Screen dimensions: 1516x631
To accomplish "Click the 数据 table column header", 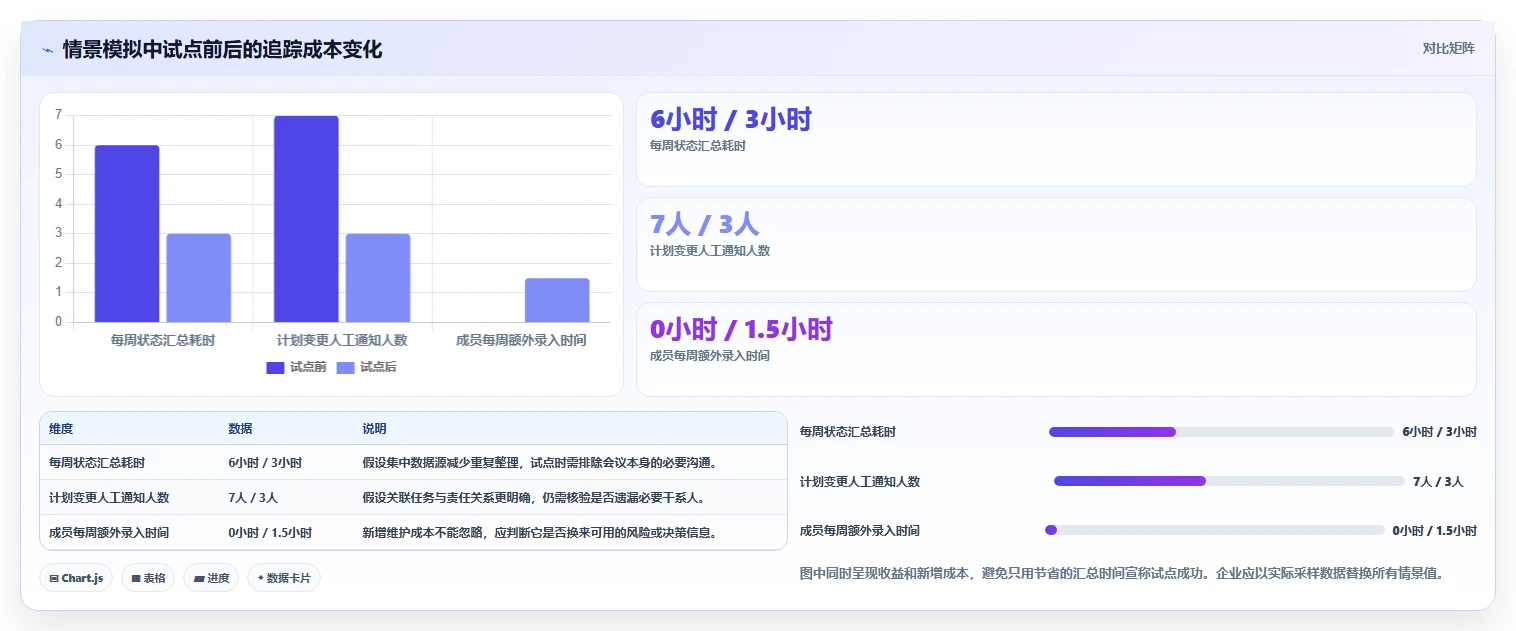I will tap(240, 429).
